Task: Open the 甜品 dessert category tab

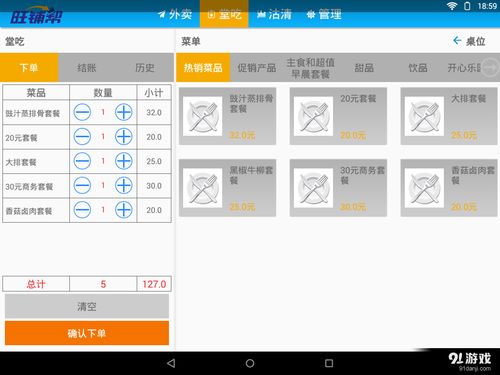Action: (364, 68)
